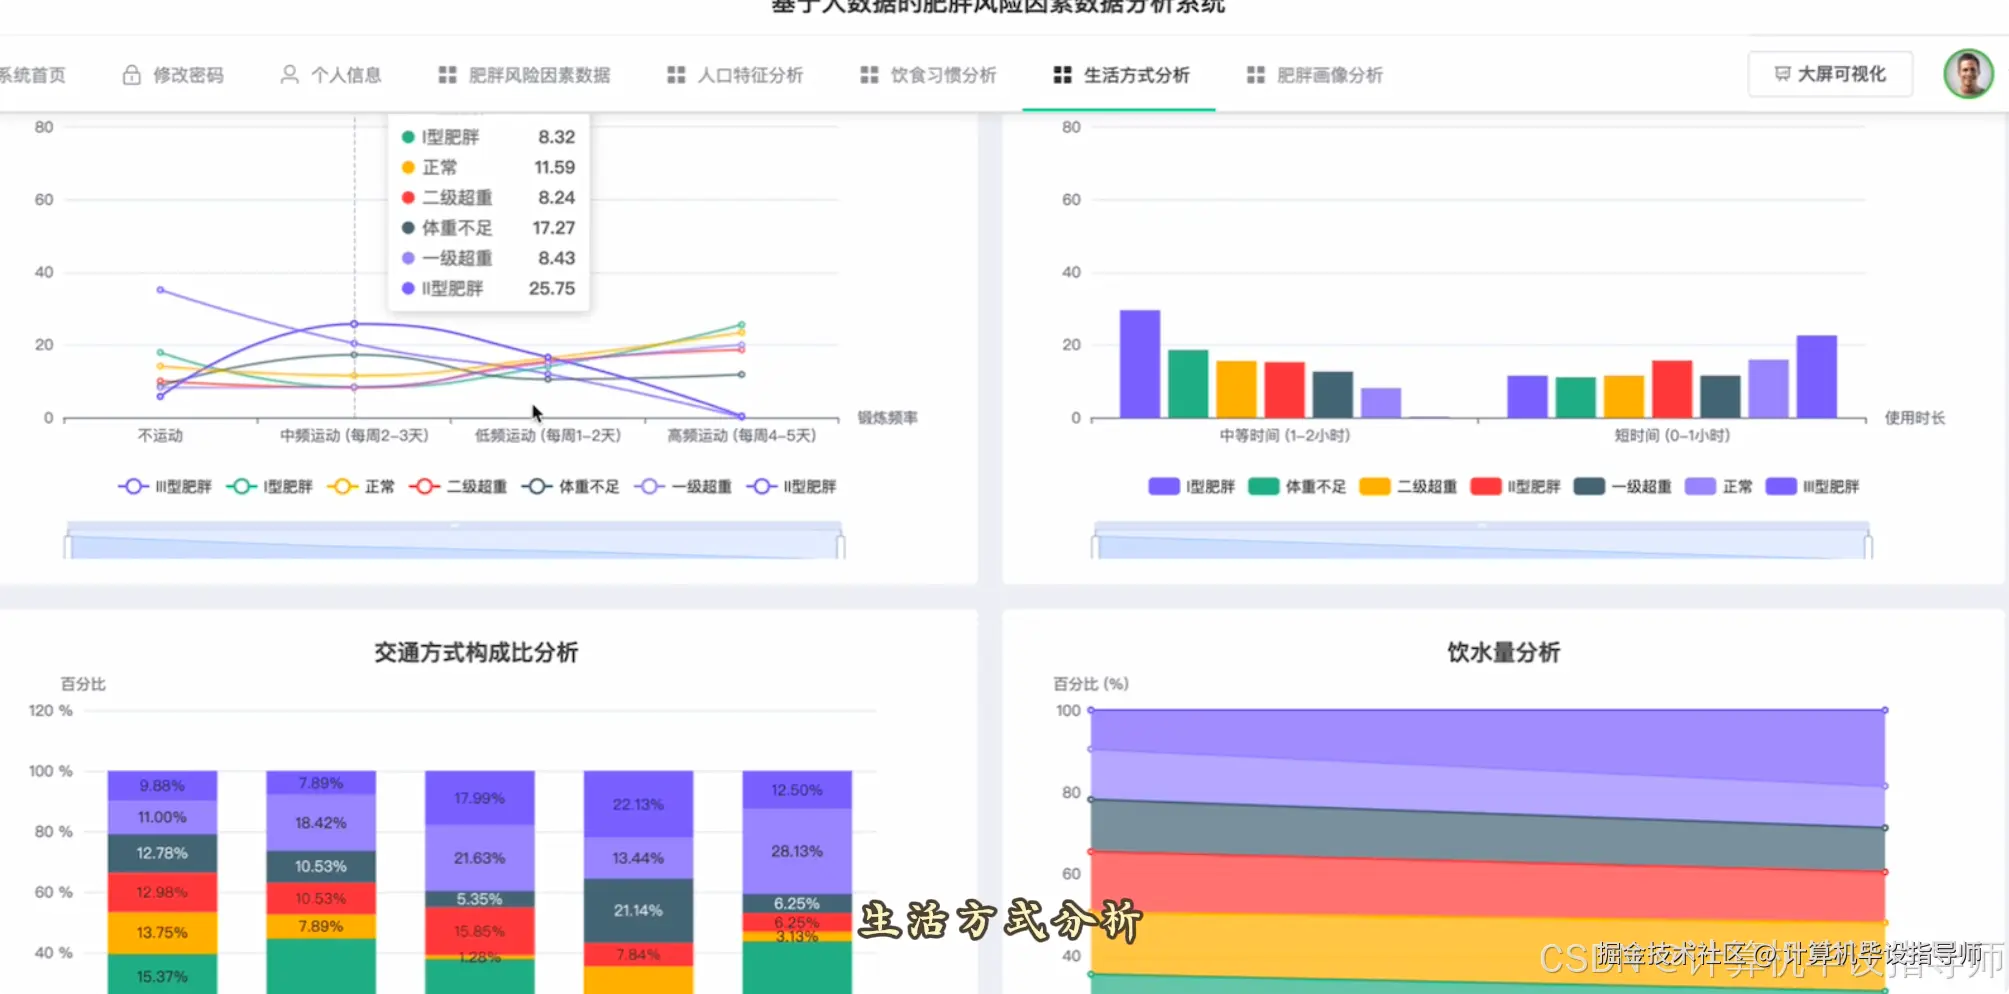Viewport: 2009px width, 994px height.
Task: Click the lock icon beside 修改密码
Action: (x=131, y=75)
